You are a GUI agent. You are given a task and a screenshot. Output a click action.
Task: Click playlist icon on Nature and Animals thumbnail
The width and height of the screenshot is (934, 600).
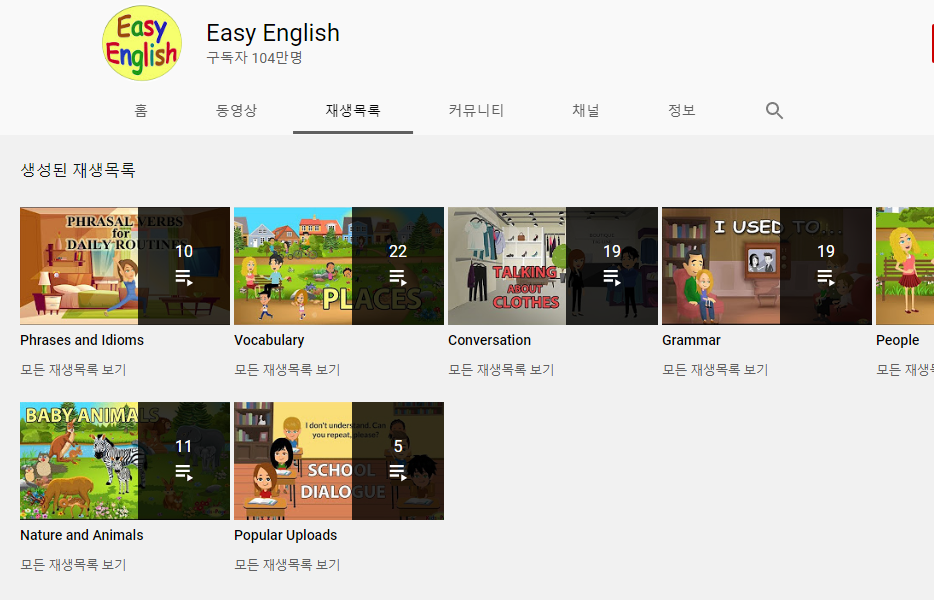click(183, 472)
